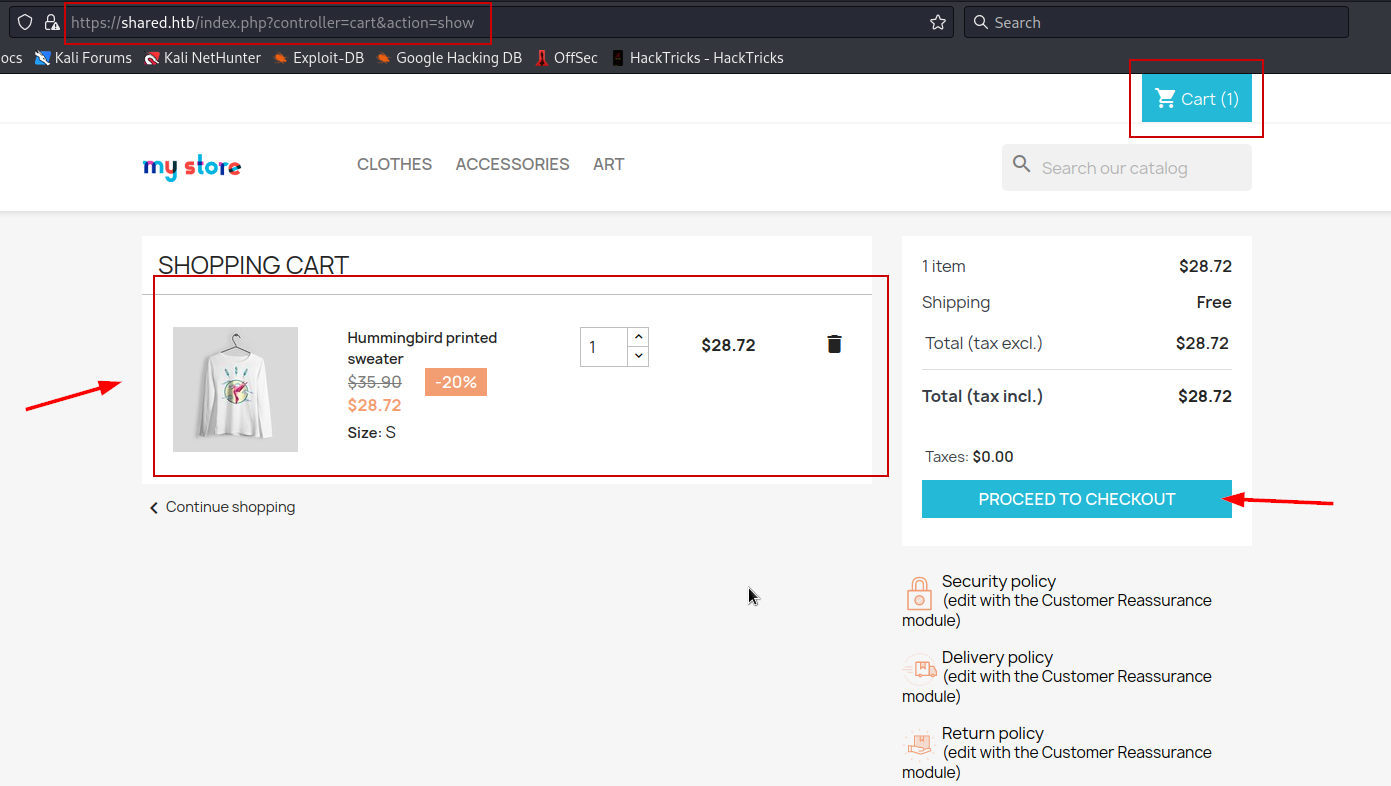The width and height of the screenshot is (1391, 786).
Task: Open the Google Hacking DB bookmark
Action: [449, 58]
